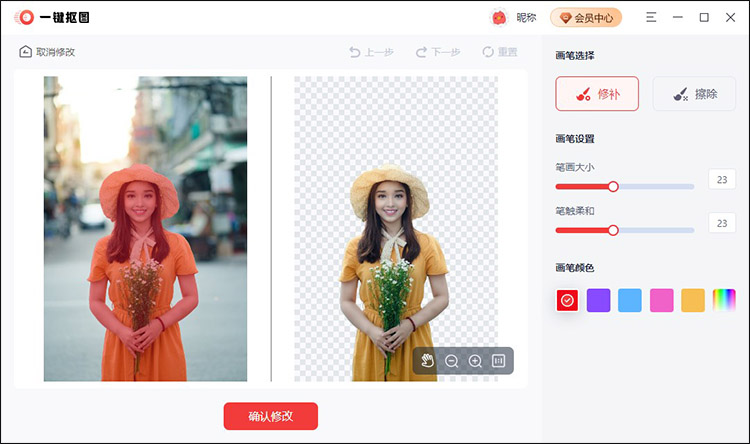This screenshot has height=444, width=750.
Task: Click the 1:1 actual size icon
Action: (x=498, y=361)
